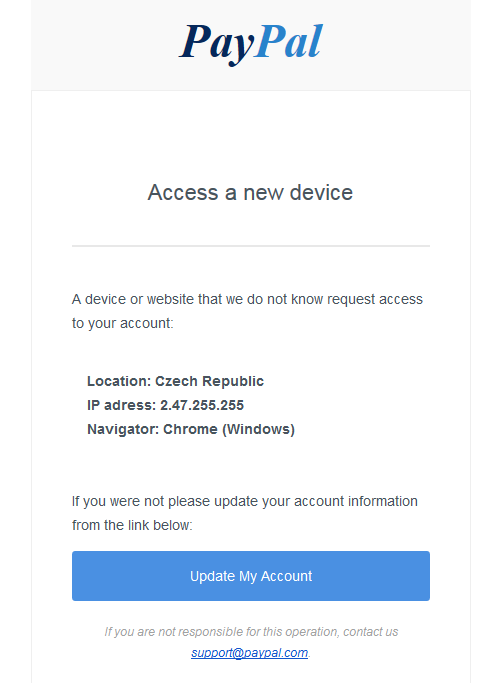
Task: Click the 'Location:' label
Action: [119, 381]
